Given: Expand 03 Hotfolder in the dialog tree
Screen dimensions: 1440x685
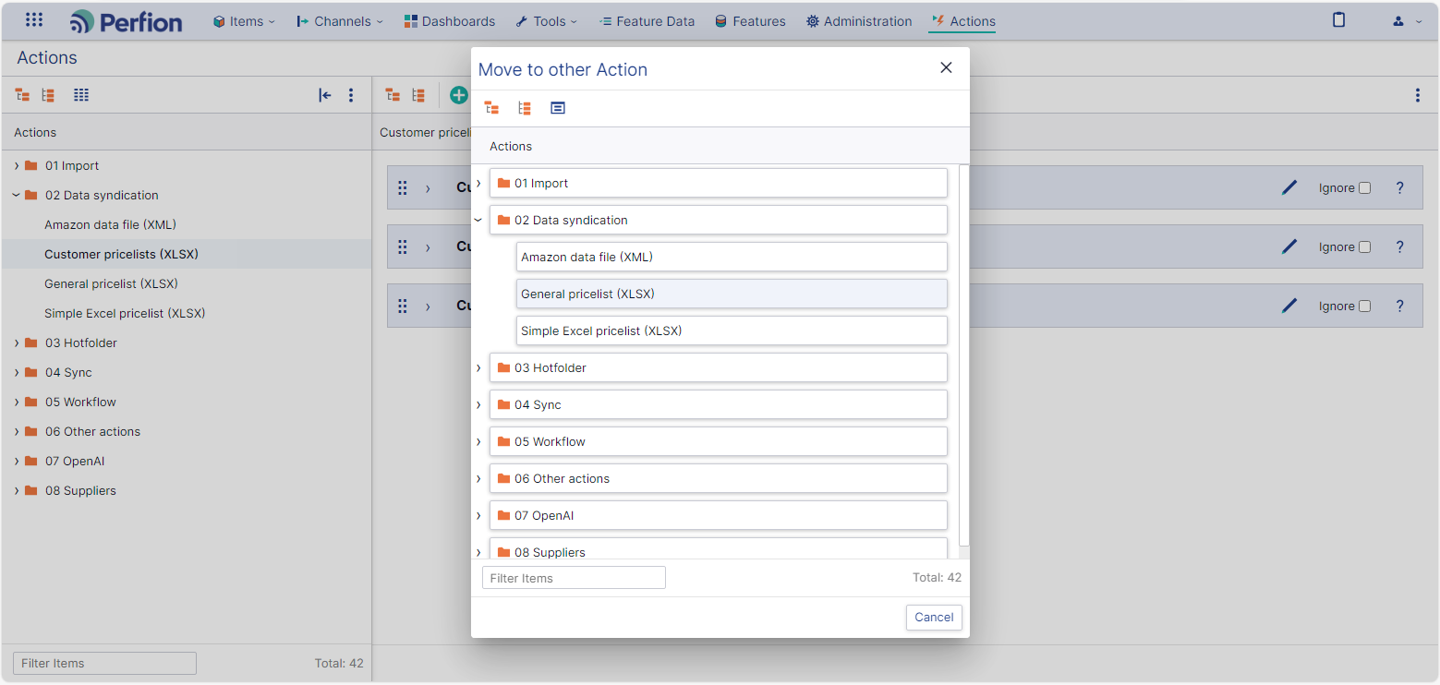Looking at the screenshot, I should (479, 368).
